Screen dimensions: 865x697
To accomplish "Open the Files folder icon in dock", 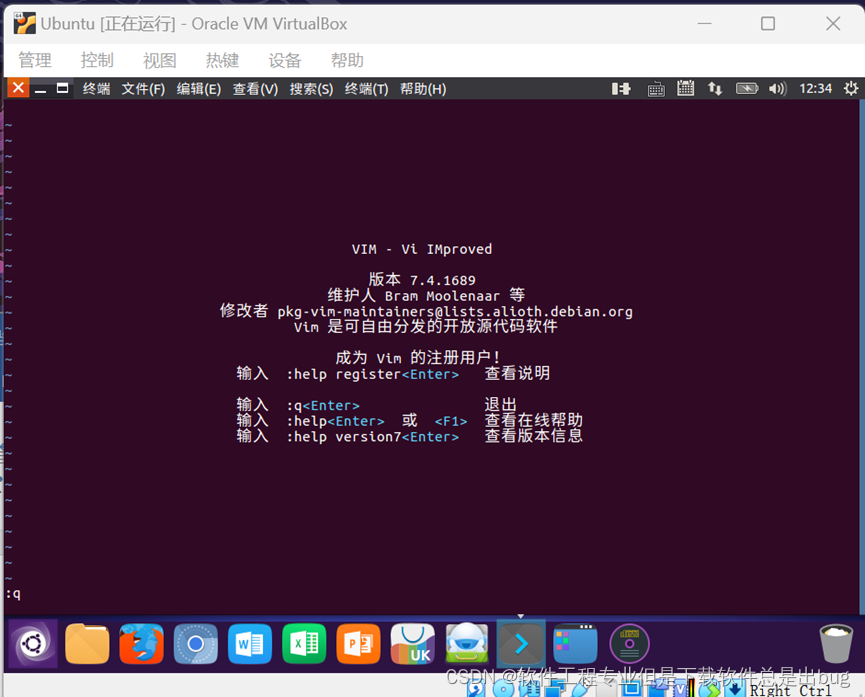I will click(87, 643).
